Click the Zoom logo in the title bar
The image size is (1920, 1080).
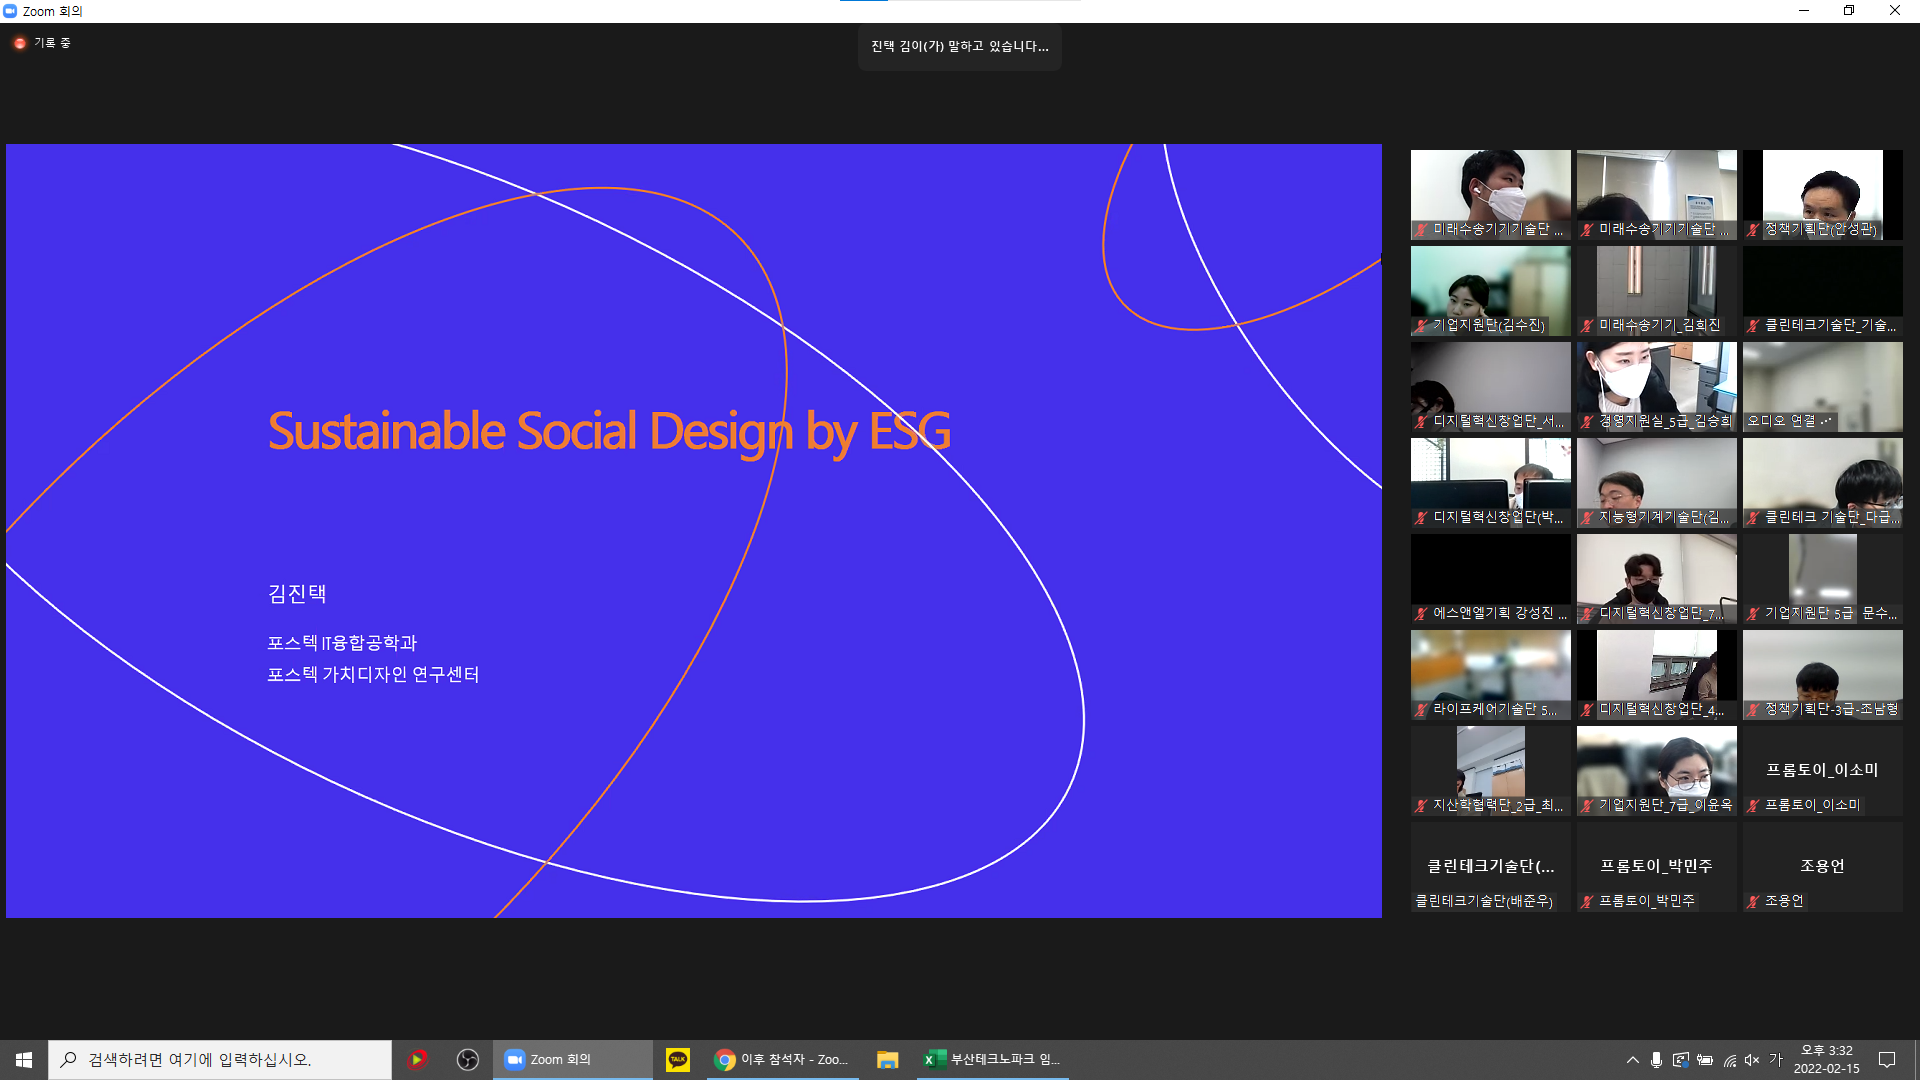pos(10,11)
